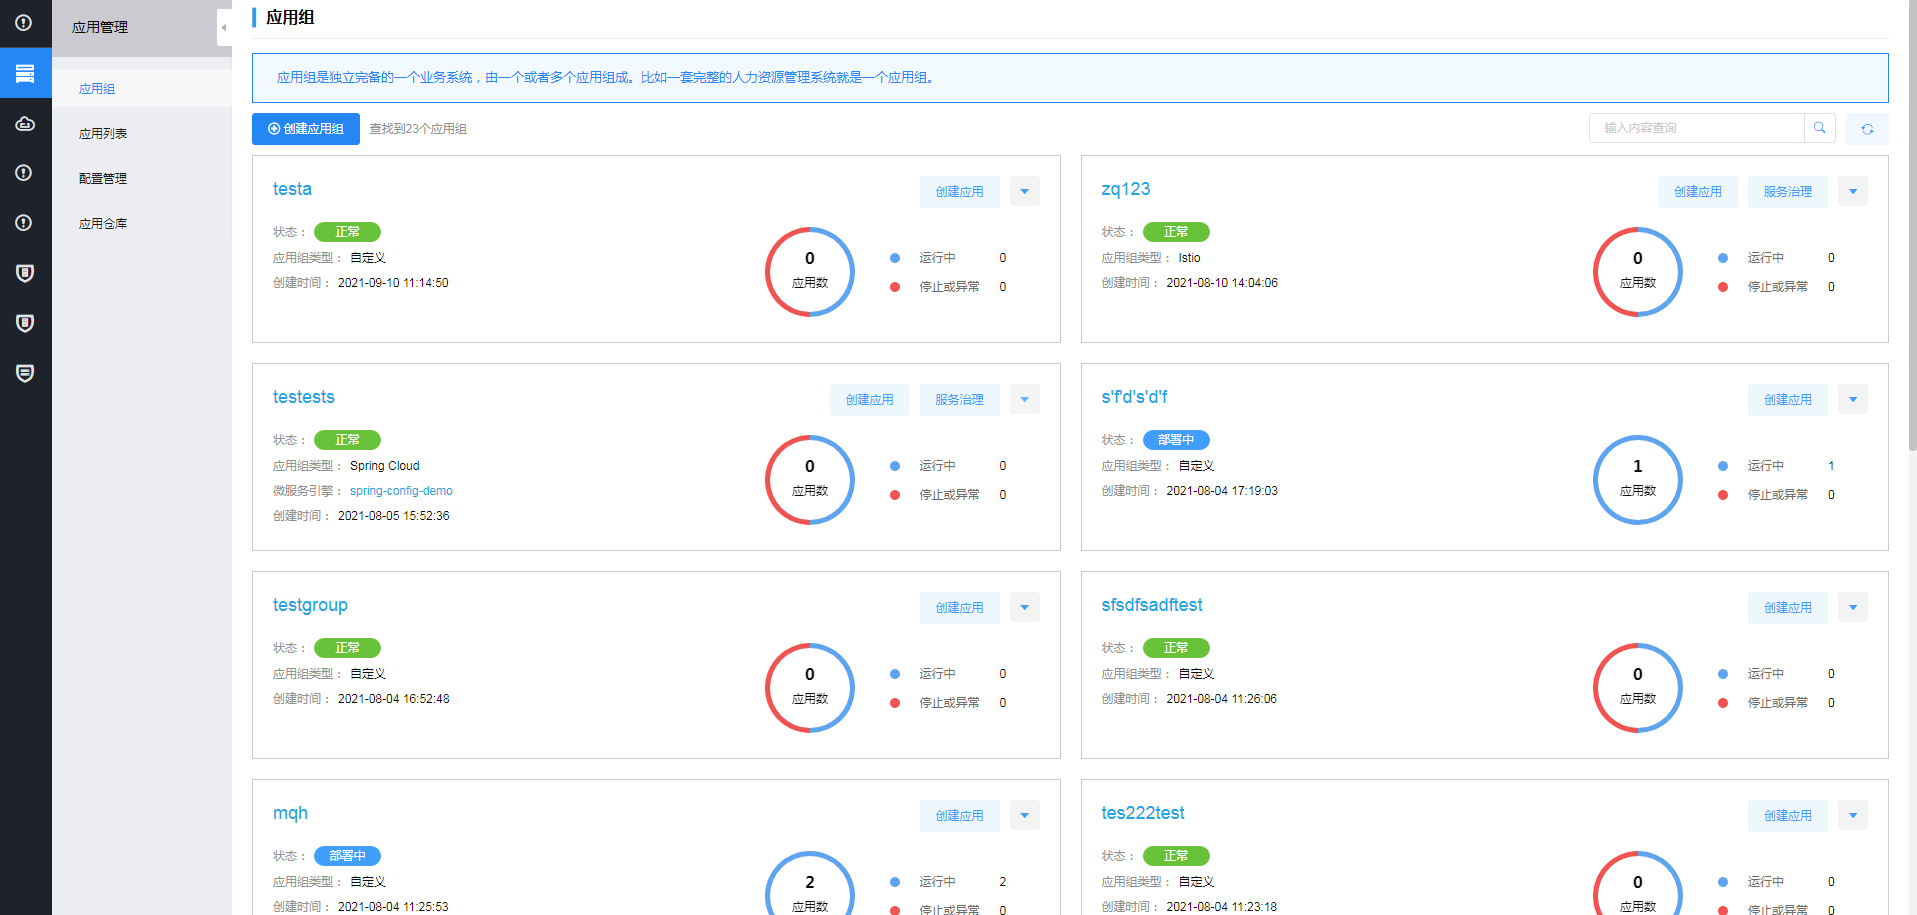
Task: Select 应用仓库 in the side menu
Action: click(x=103, y=224)
